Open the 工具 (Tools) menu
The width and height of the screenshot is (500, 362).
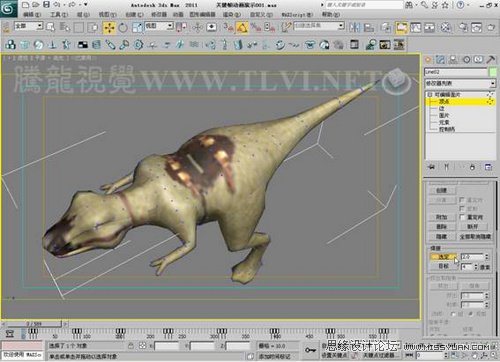point(59,15)
